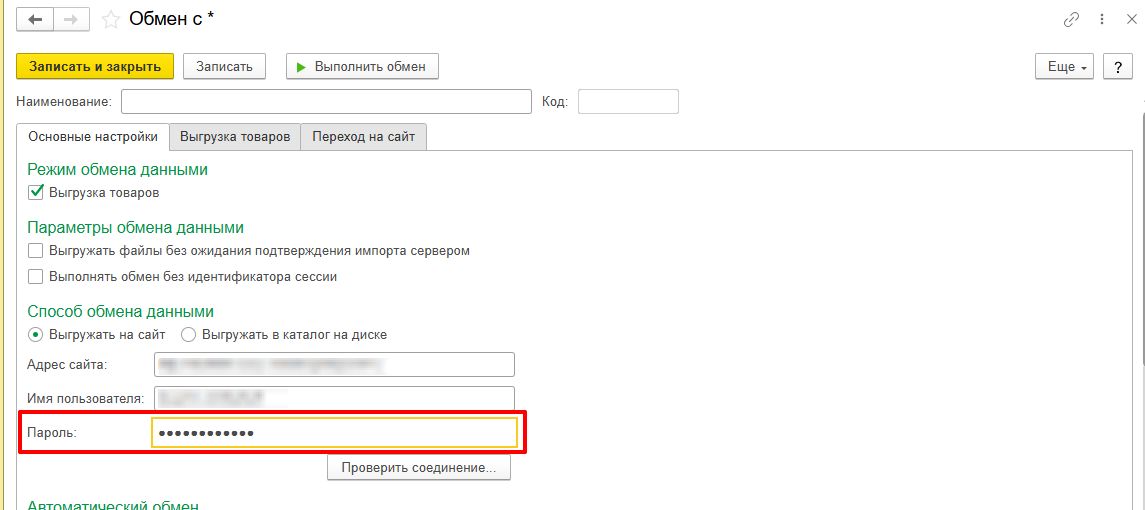Switch to the Выгрузка товаров tab
1145x510 pixels.
click(x=235, y=137)
